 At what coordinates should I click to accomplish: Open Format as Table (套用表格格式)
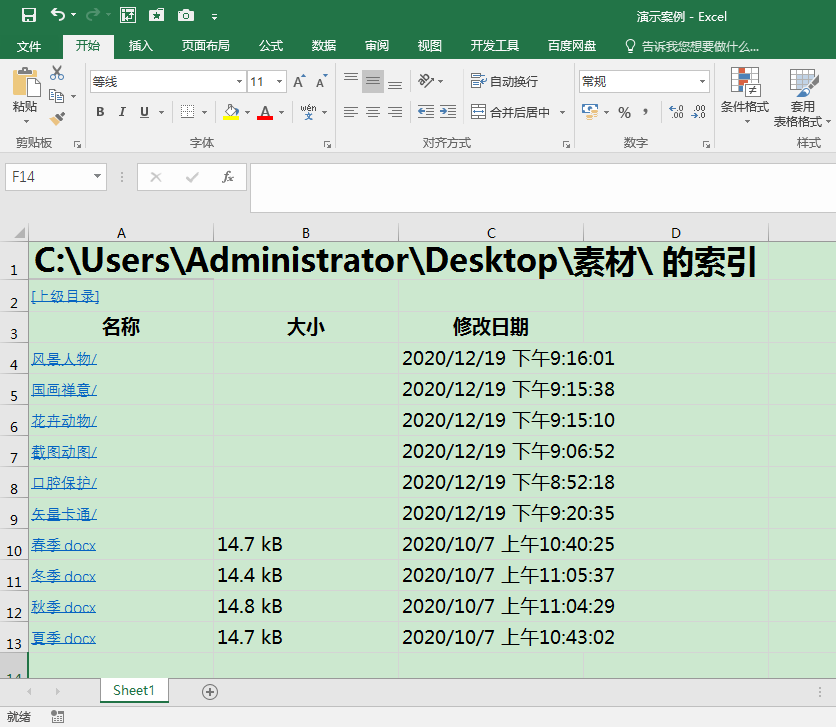[802, 98]
